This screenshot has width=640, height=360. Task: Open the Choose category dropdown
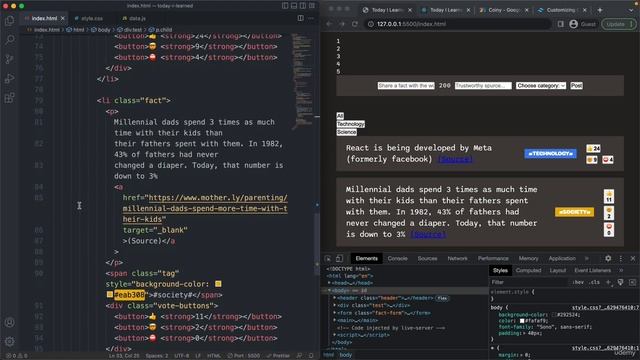point(541,86)
